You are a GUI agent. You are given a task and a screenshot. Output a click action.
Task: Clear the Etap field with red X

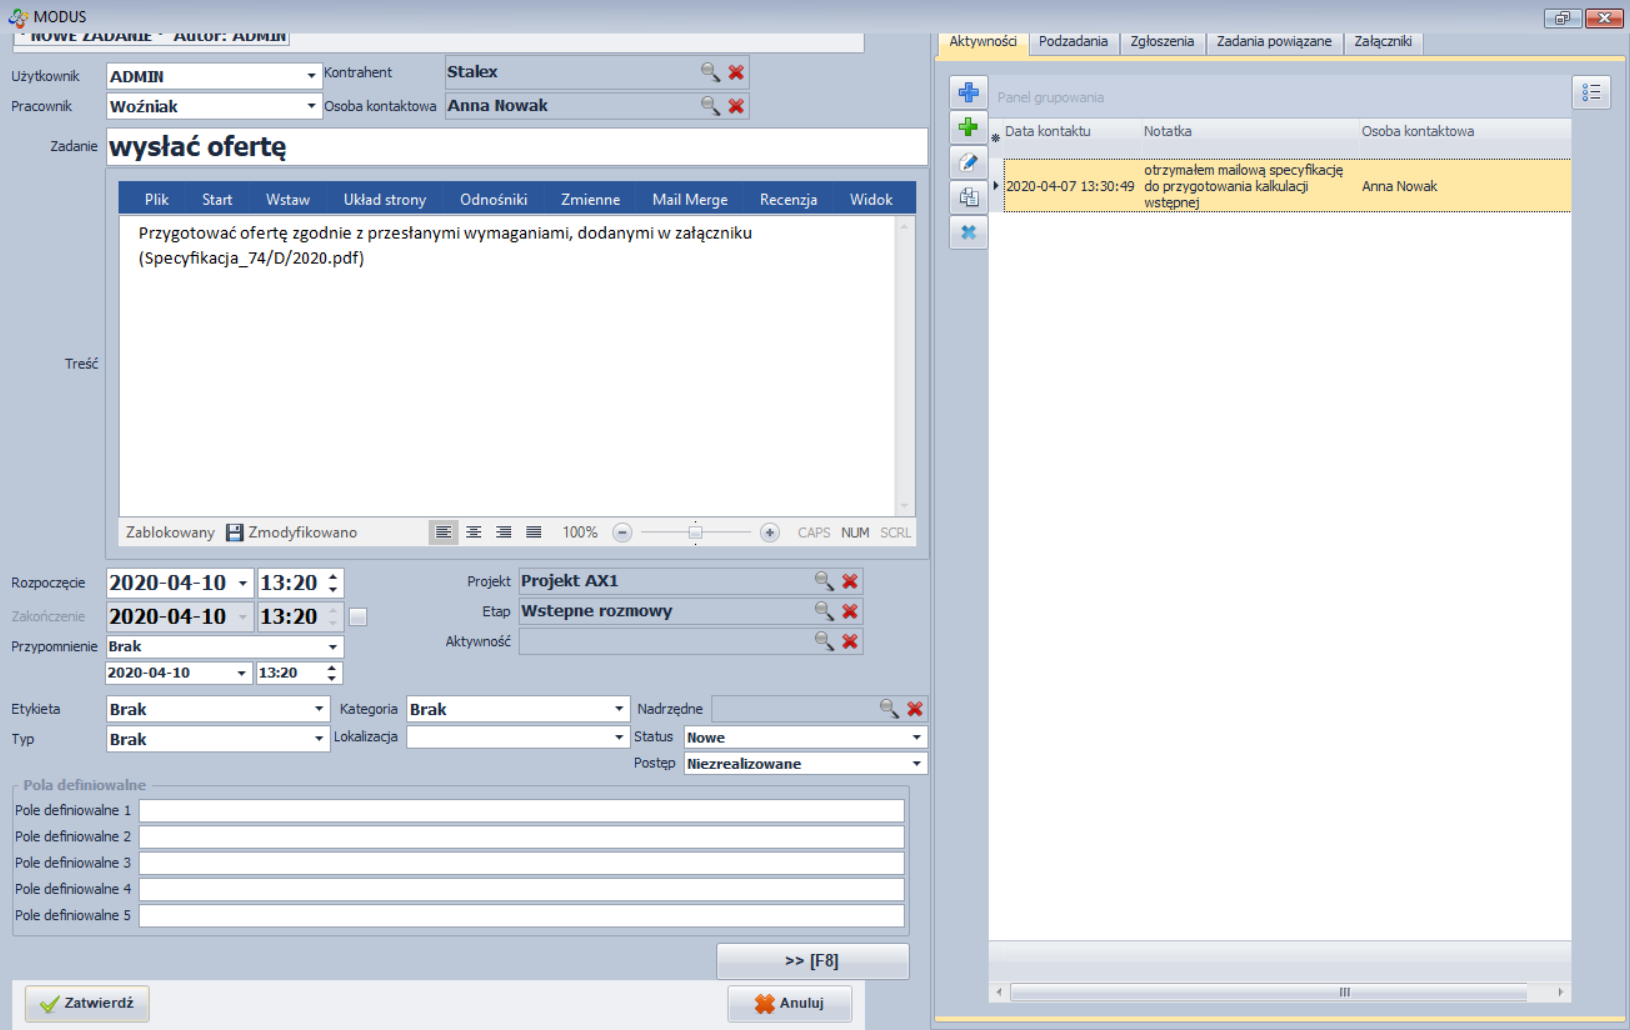tap(850, 611)
